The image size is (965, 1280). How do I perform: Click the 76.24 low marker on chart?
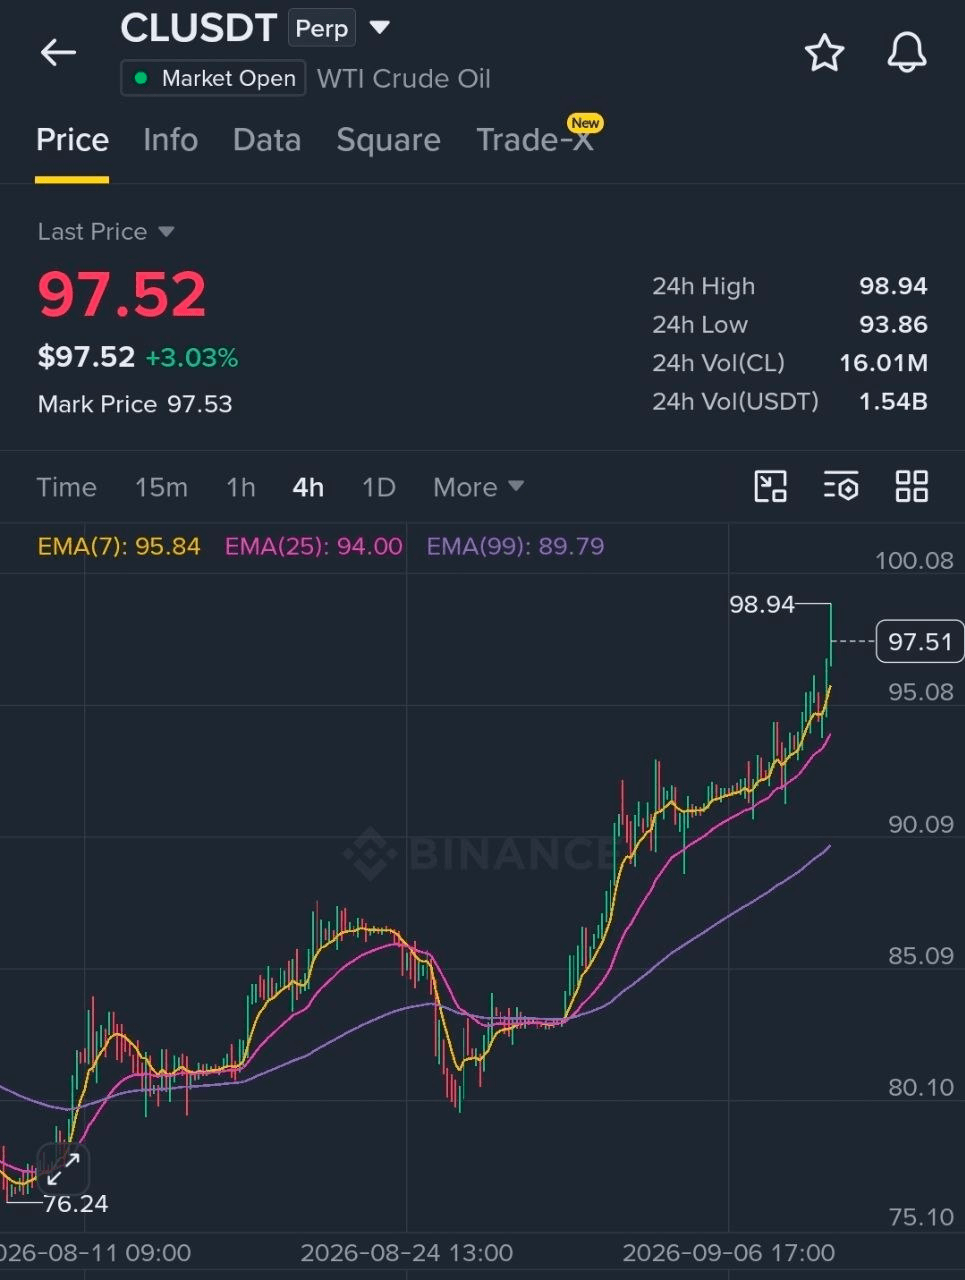(75, 1203)
